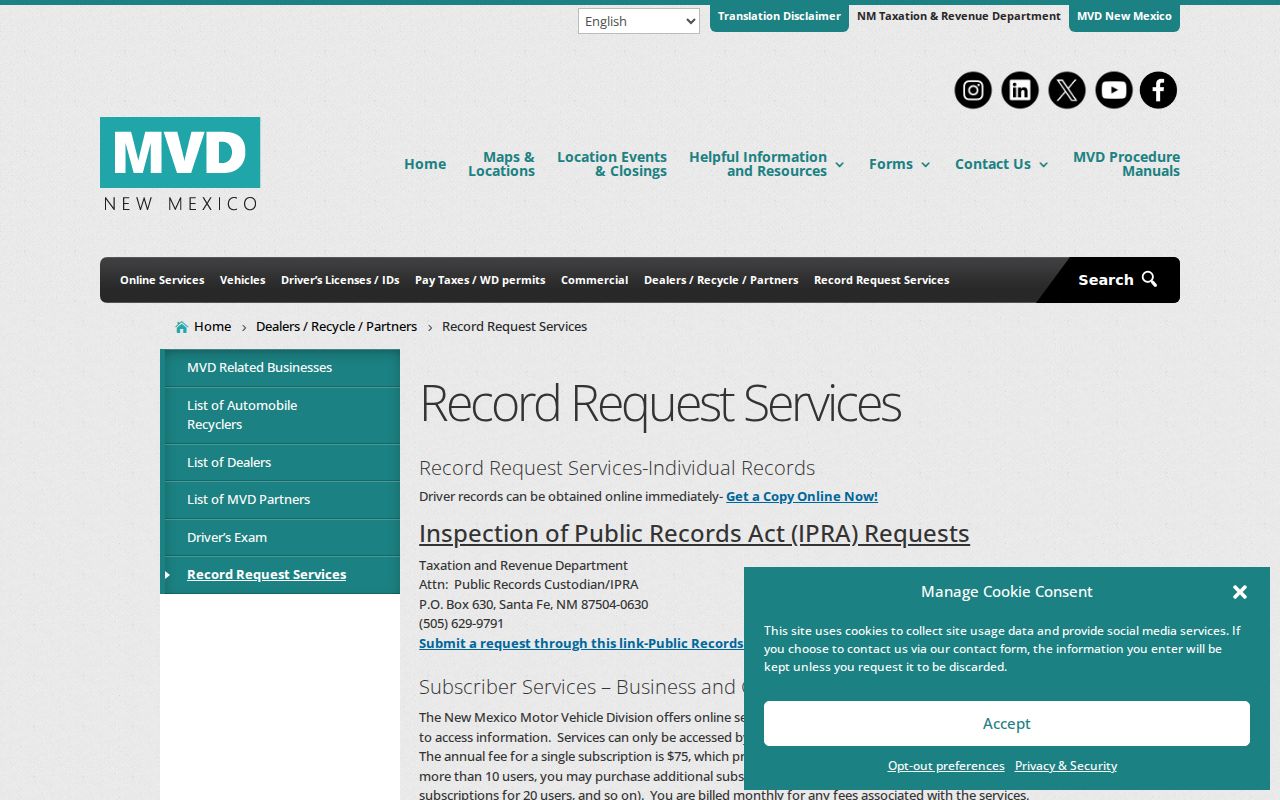Select Online Services in dark navbar
1280x800 pixels.
point(162,280)
